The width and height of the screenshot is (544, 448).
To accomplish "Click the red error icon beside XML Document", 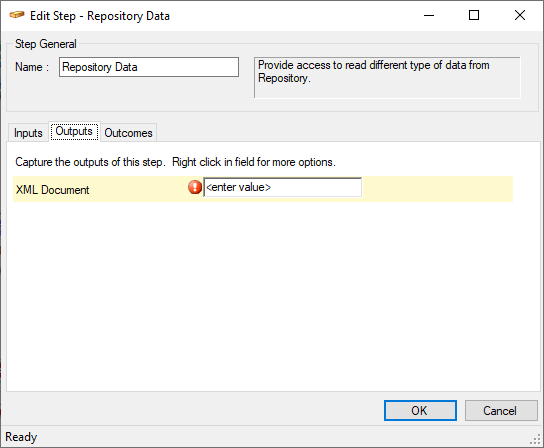I will click(195, 187).
